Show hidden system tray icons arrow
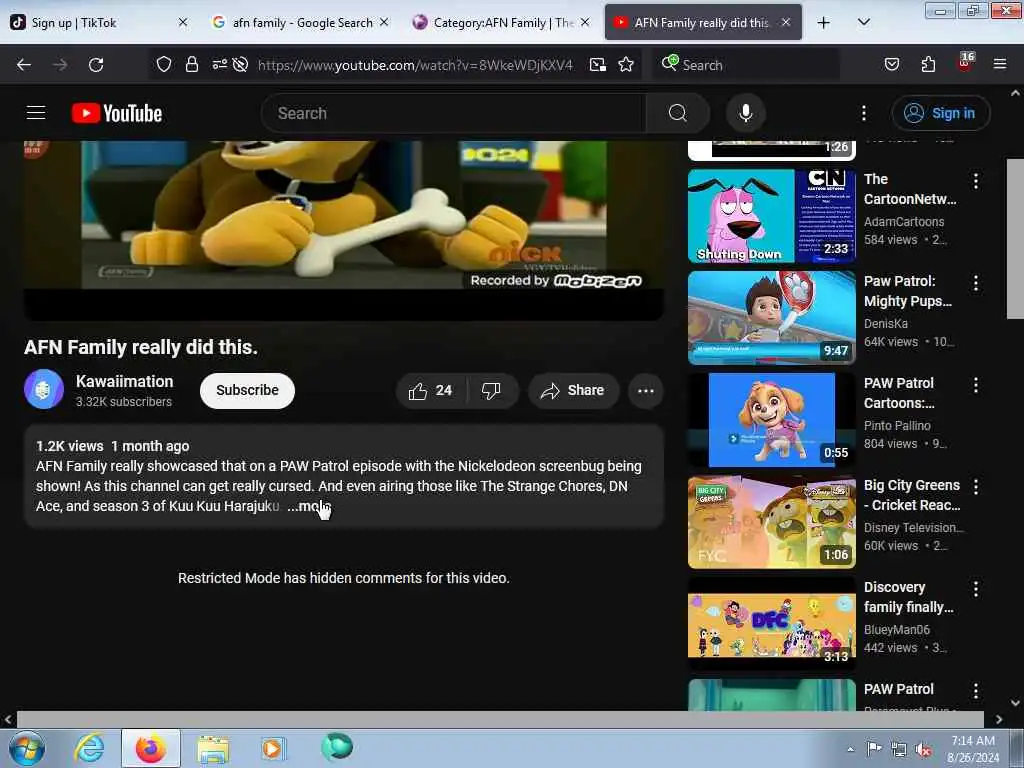 click(850, 749)
